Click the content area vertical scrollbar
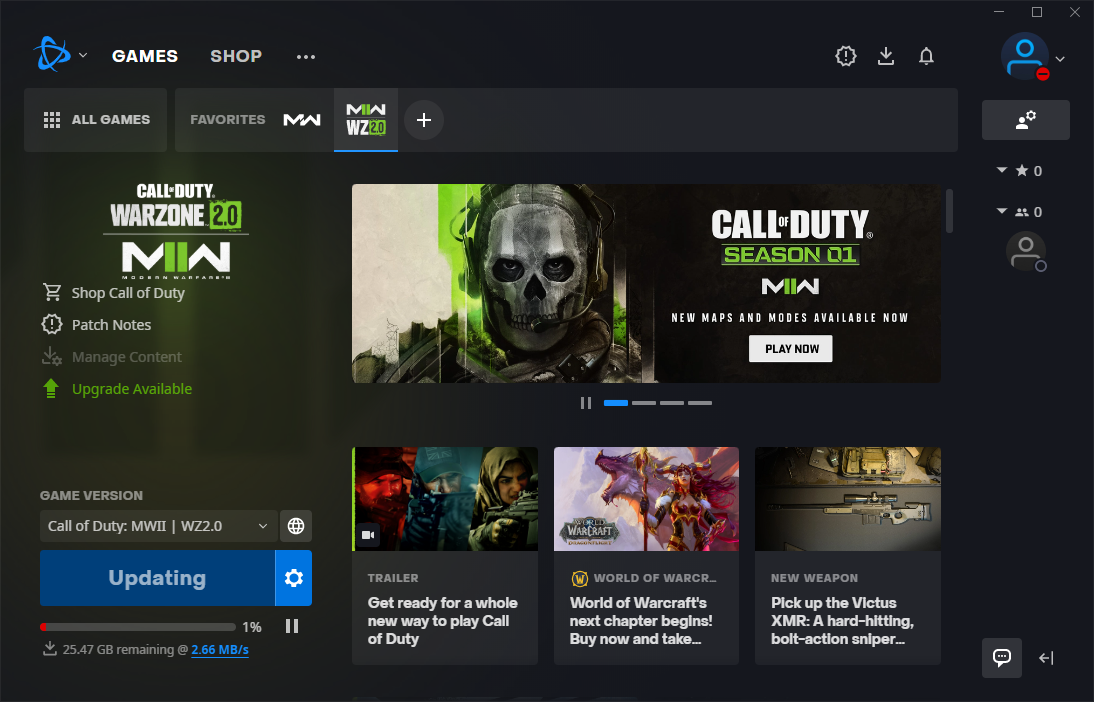The height and width of the screenshot is (702, 1094). [x=949, y=210]
